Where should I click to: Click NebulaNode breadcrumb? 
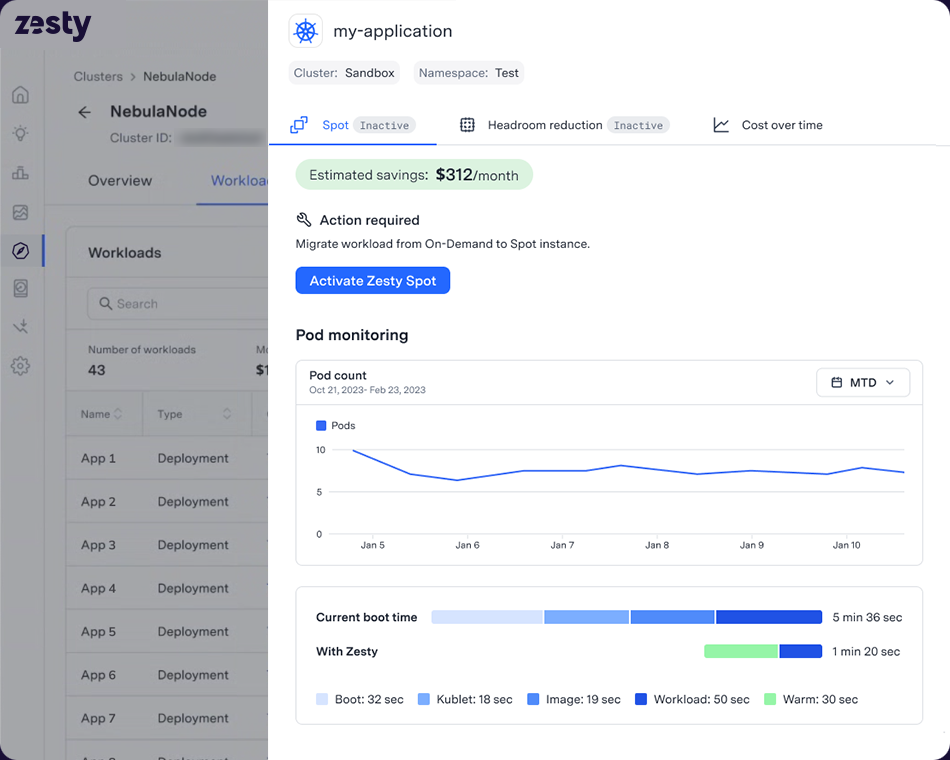coord(179,76)
